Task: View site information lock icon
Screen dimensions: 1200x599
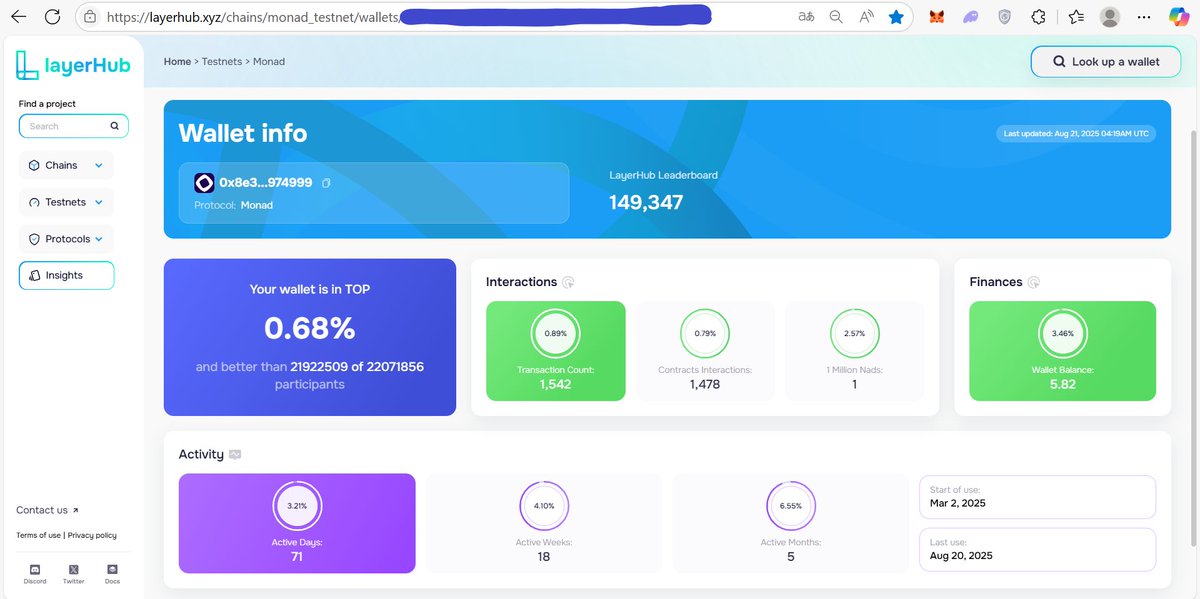Action: tap(89, 17)
